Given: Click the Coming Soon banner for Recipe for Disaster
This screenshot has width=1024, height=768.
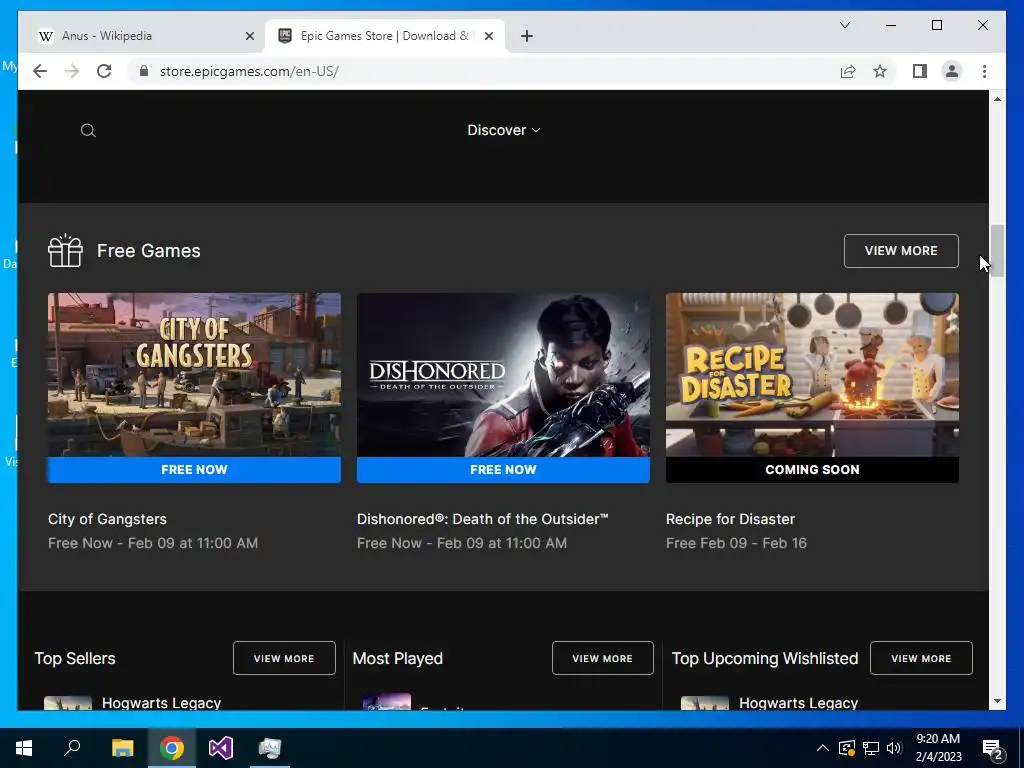Looking at the screenshot, I should [x=812, y=470].
